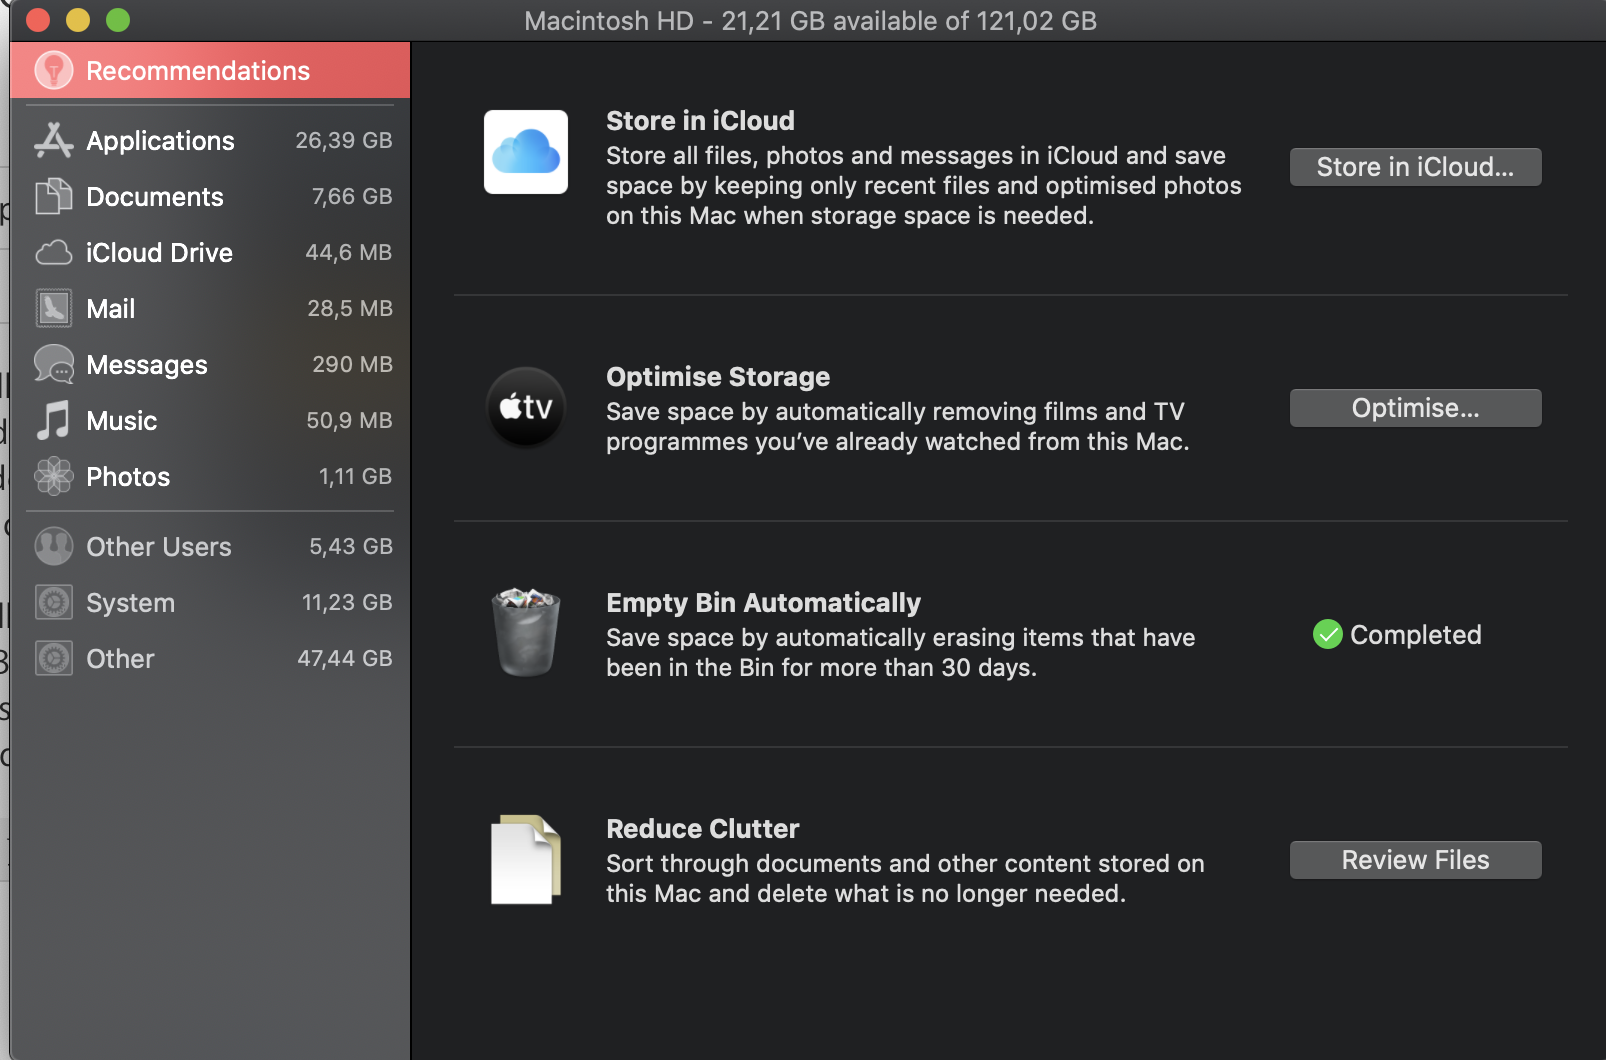Viewport: 1606px width, 1060px height.
Task: Click the Completed status text
Action: pos(1415,635)
